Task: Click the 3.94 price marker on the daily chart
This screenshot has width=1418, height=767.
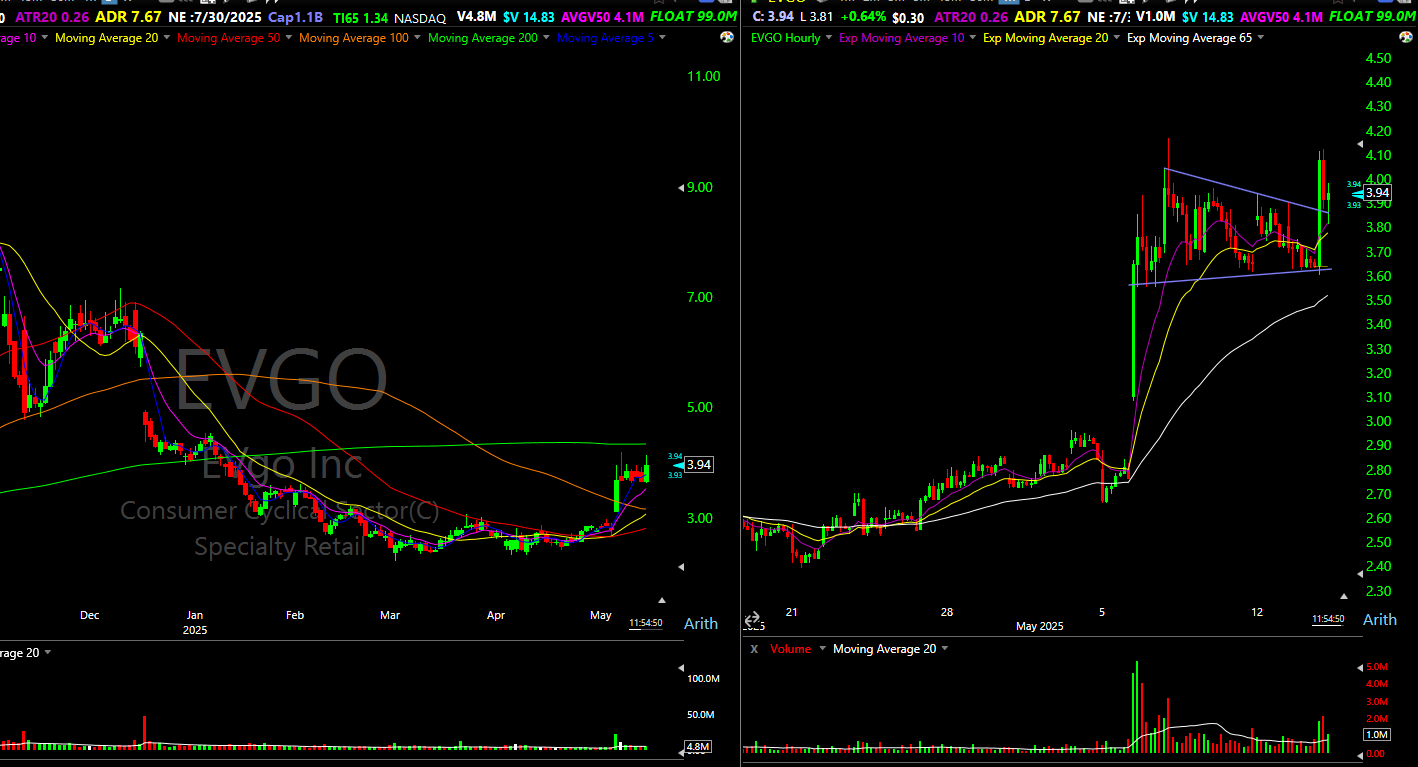Action: [699, 465]
